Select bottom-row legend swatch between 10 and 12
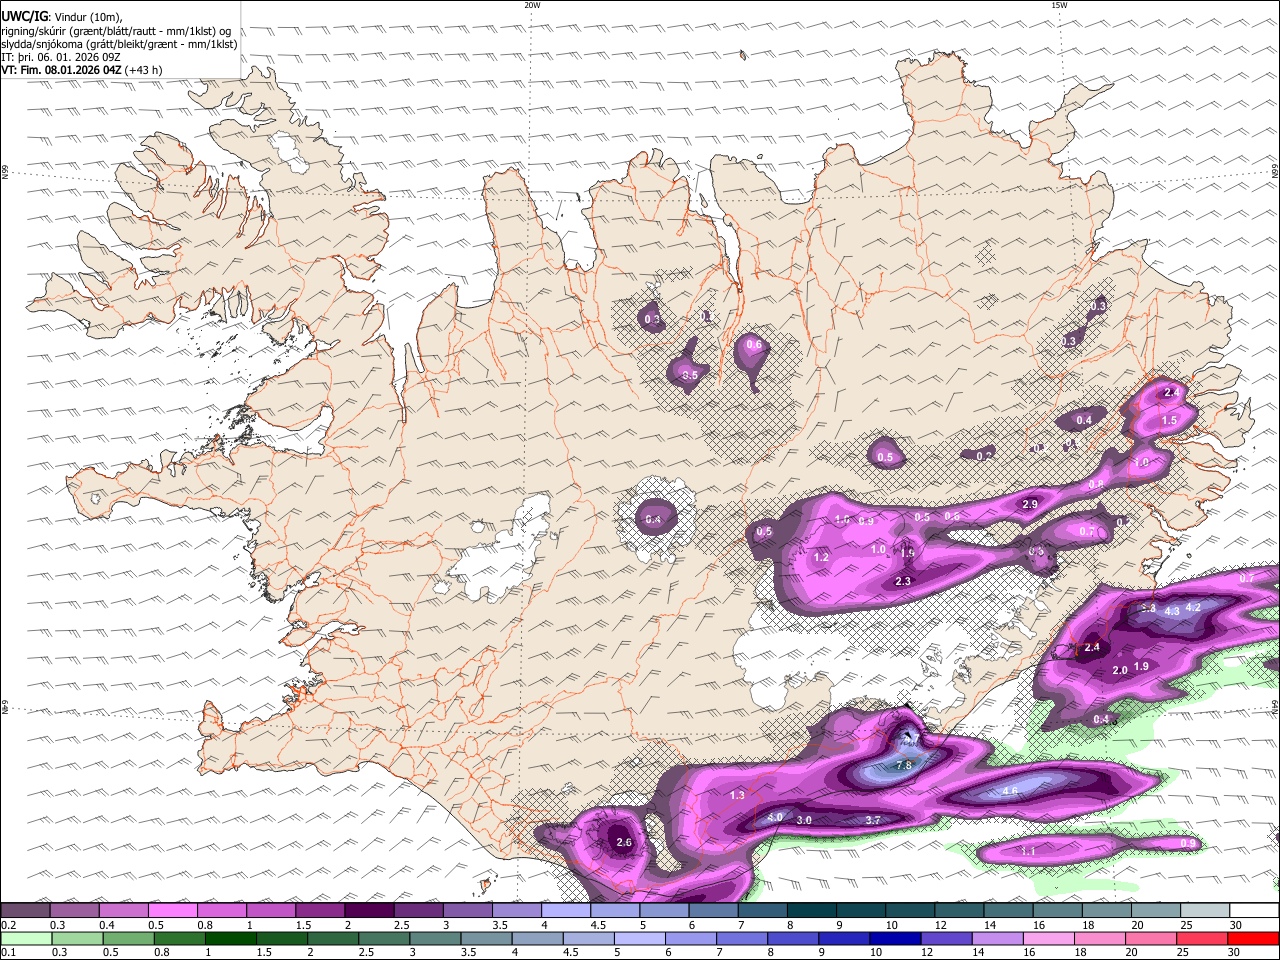The width and height of the screenshot is (1280, 960). pos(896,939)
